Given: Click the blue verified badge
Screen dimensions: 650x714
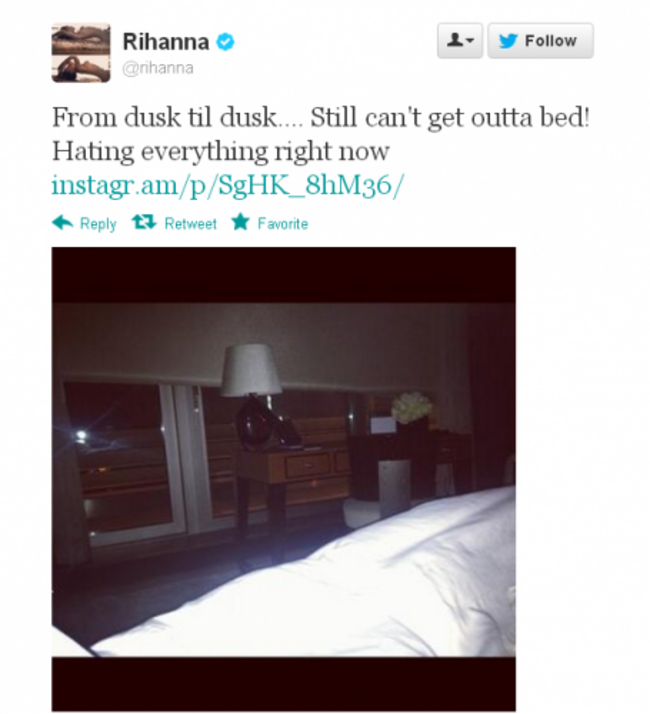Looking at the screenshot, I should click(x=225, y=42).
